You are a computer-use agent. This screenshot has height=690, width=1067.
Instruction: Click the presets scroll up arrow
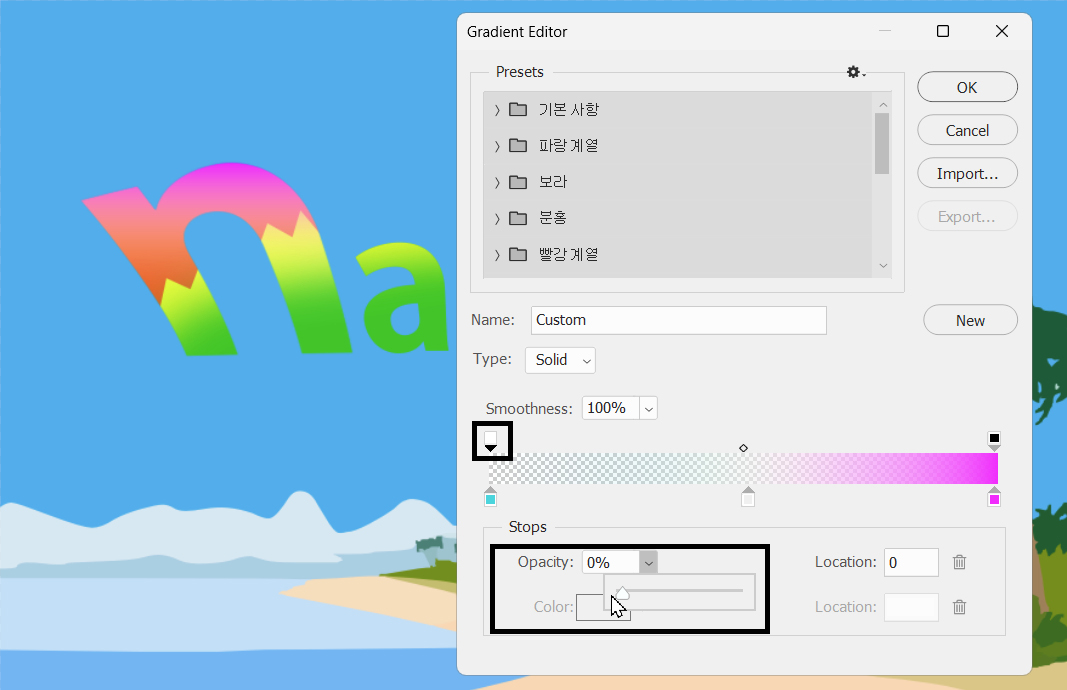point(883,105)
